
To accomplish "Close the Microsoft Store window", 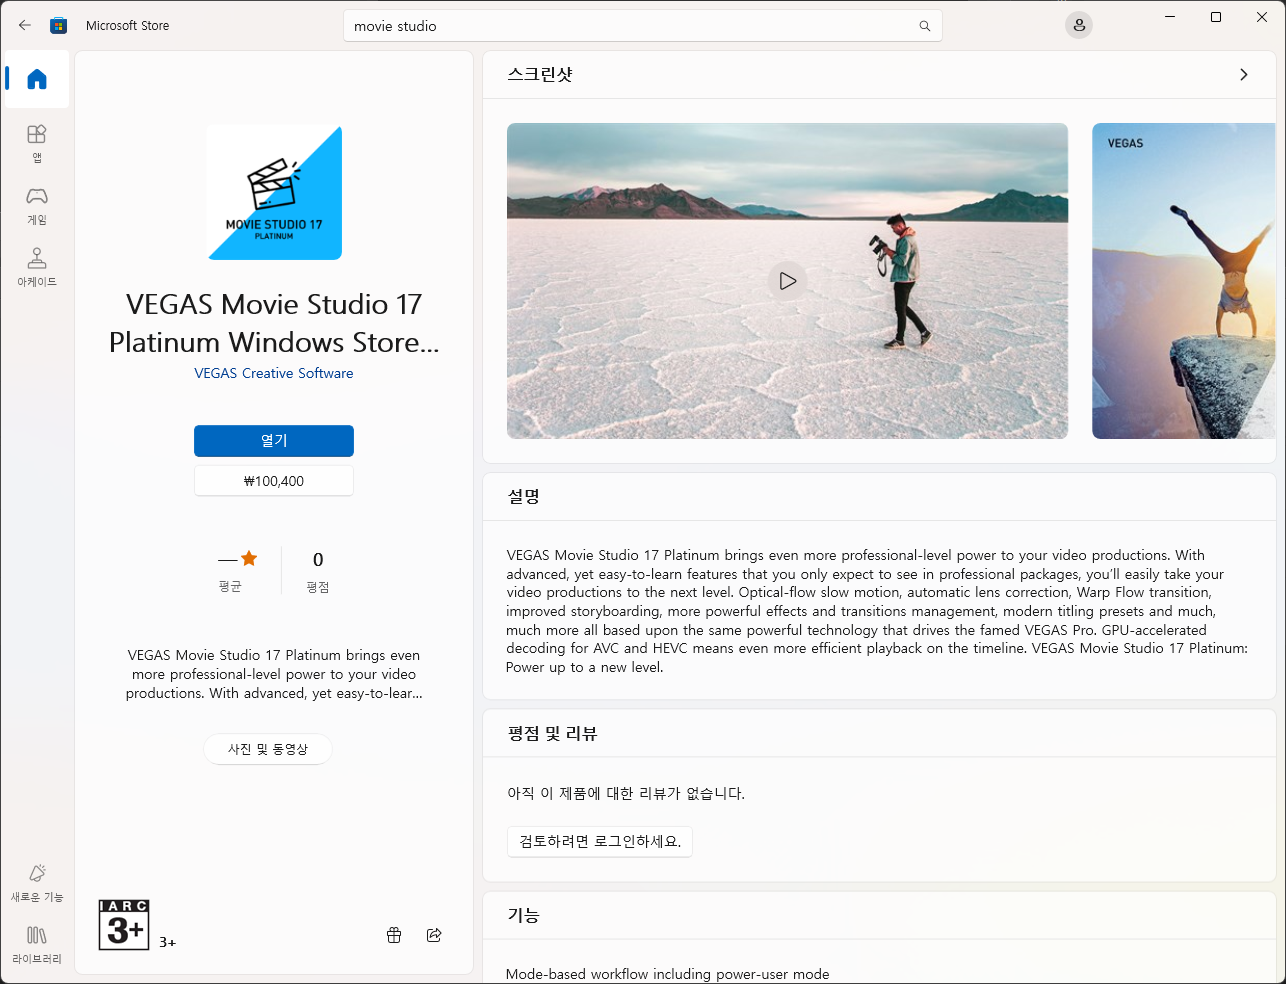I will coord(1262,17).
